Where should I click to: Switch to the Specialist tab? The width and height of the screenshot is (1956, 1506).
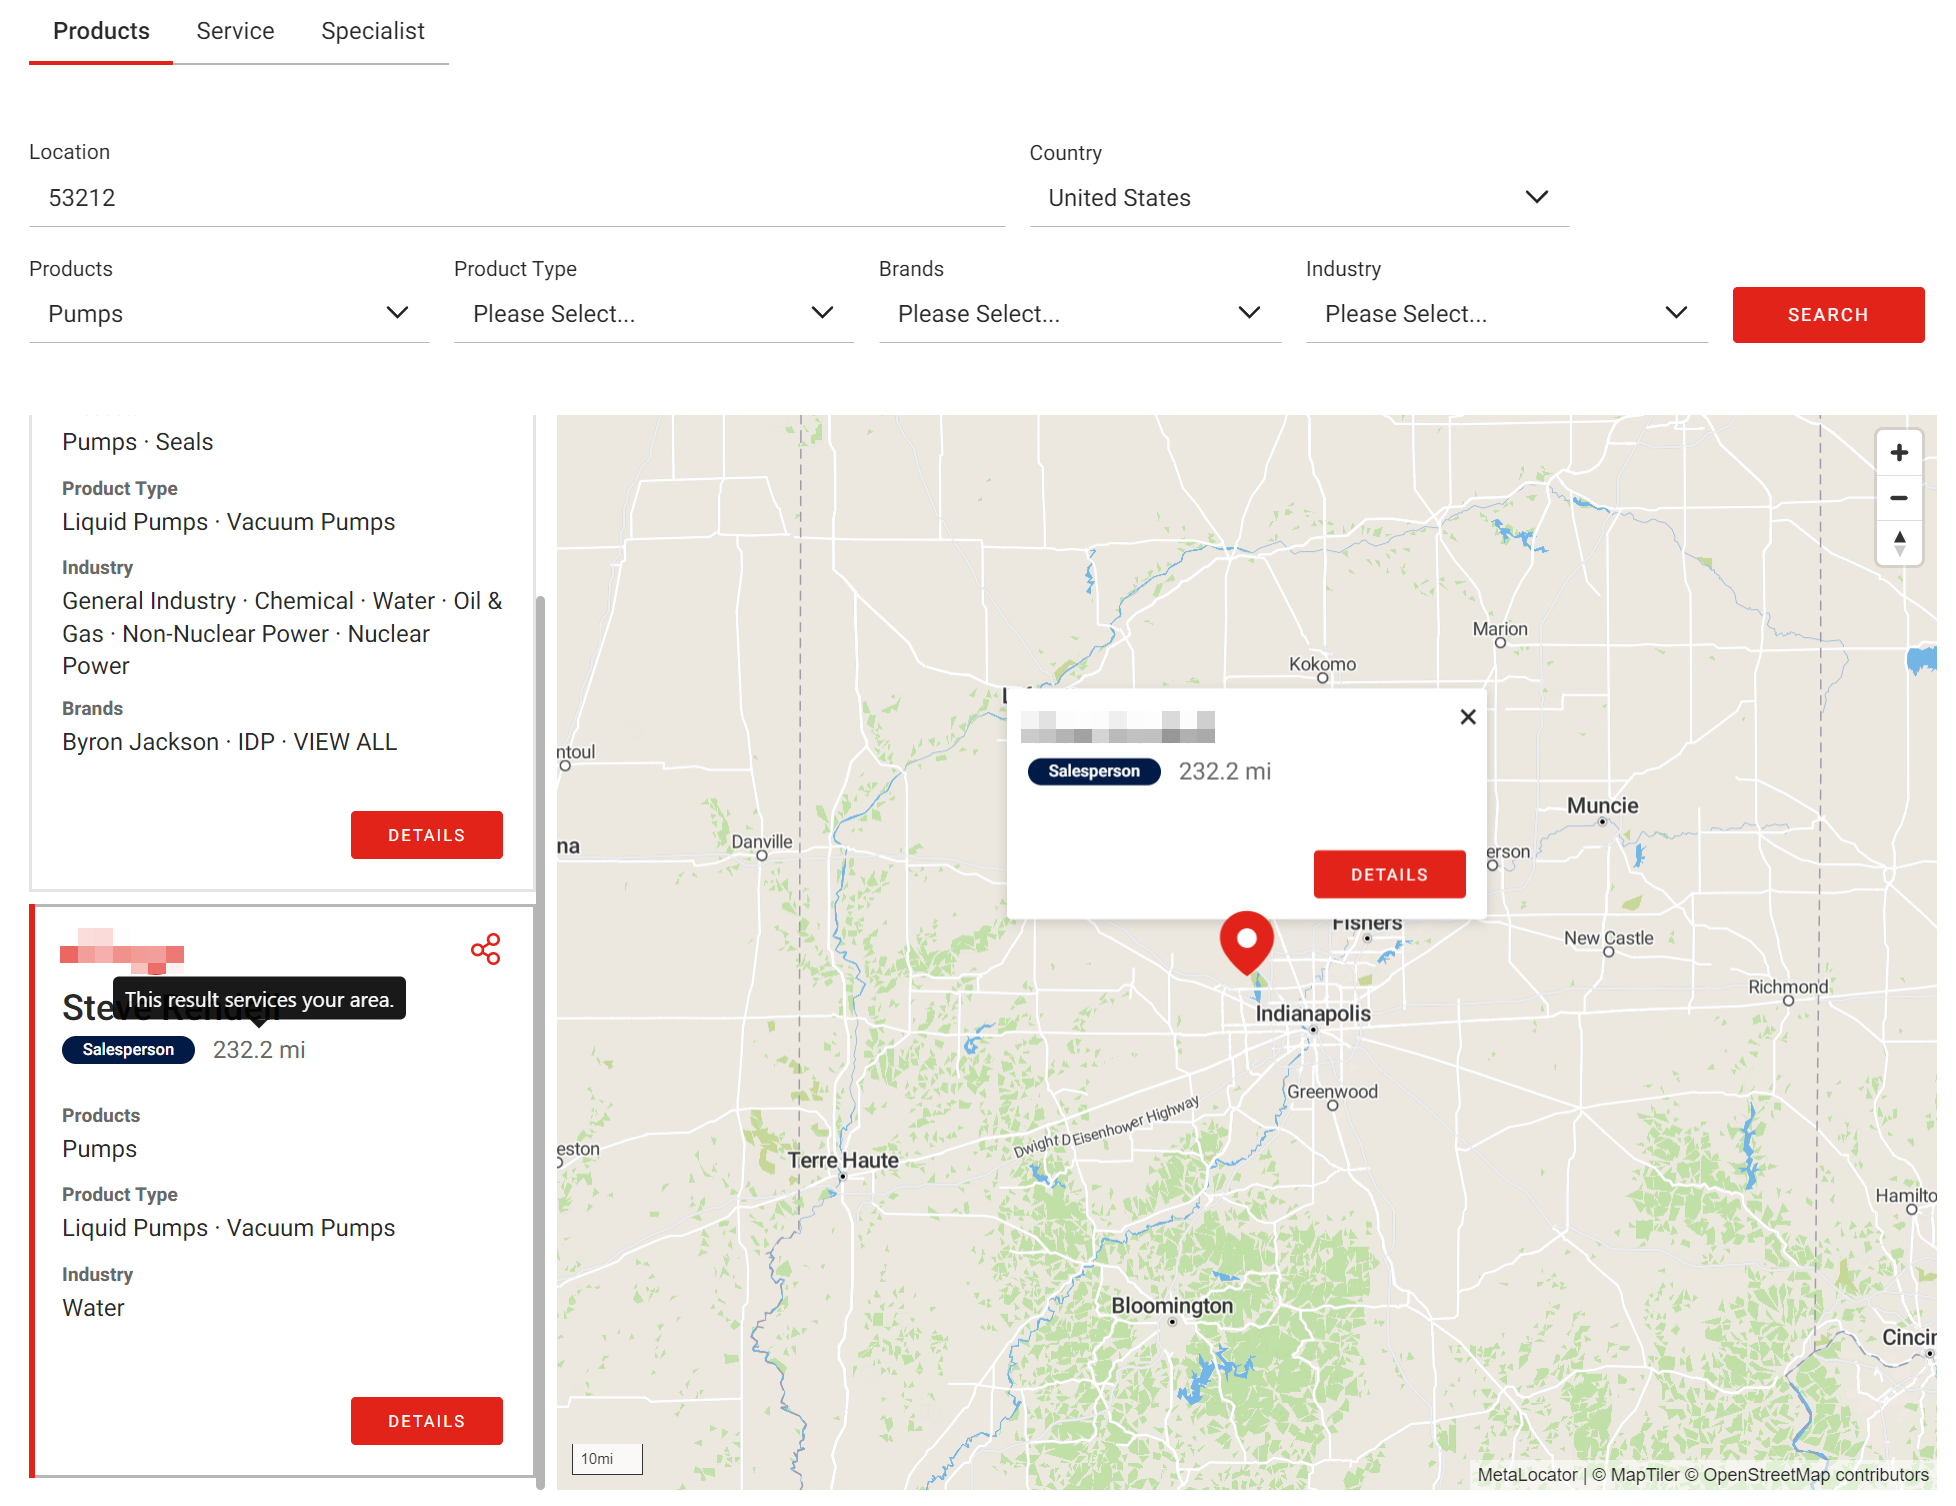point(372,31)
